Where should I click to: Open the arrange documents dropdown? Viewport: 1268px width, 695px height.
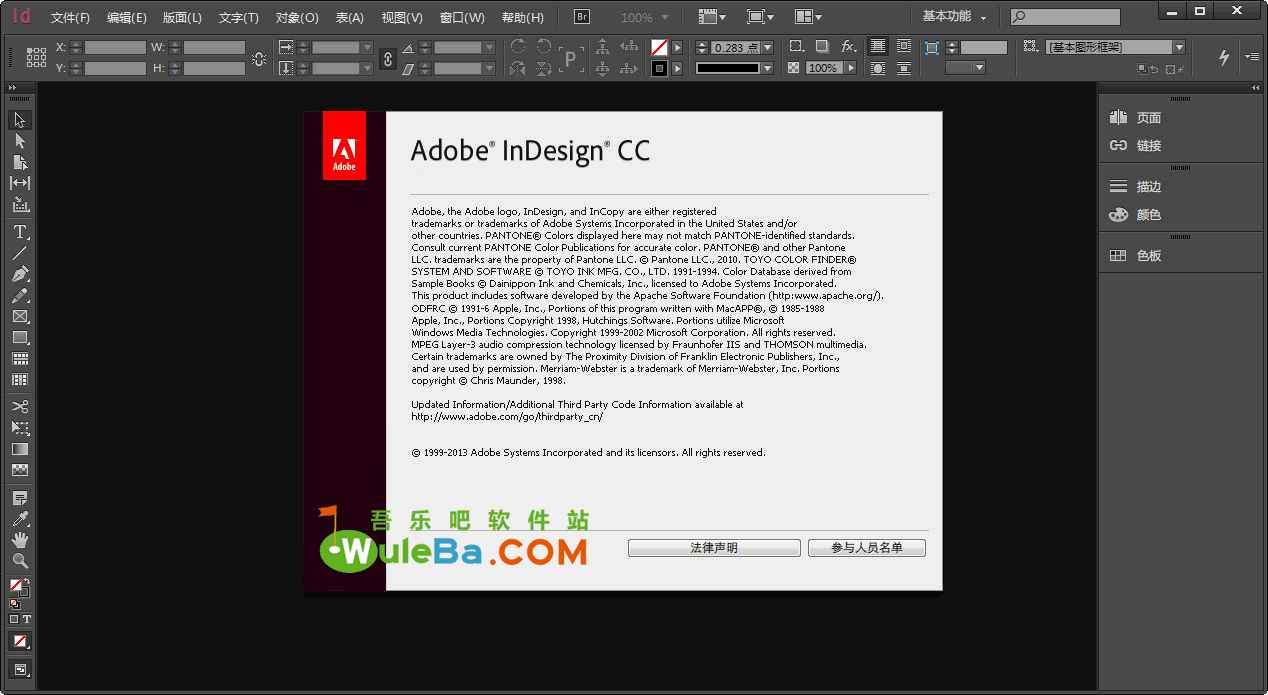coord(809,17)
